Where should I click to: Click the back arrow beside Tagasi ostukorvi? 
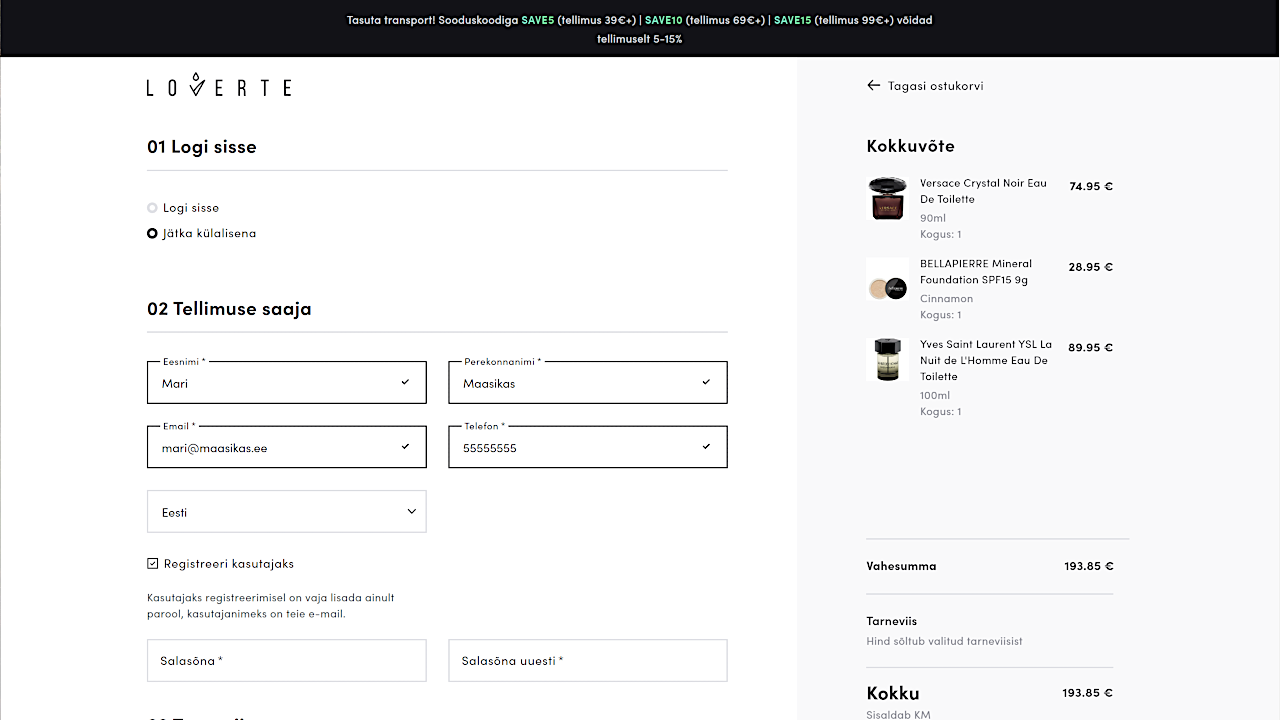(874, 86)
